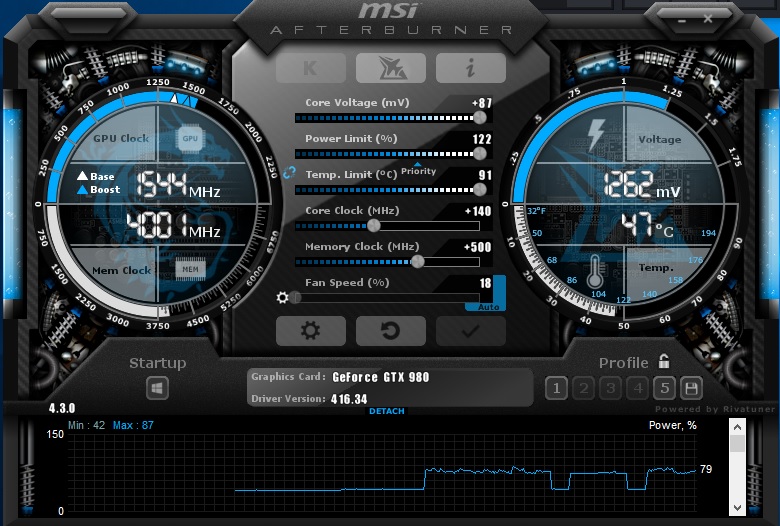780x526 pixels.
Task: Click the Priority marker under Power Limit
Action: coord(418,170)
